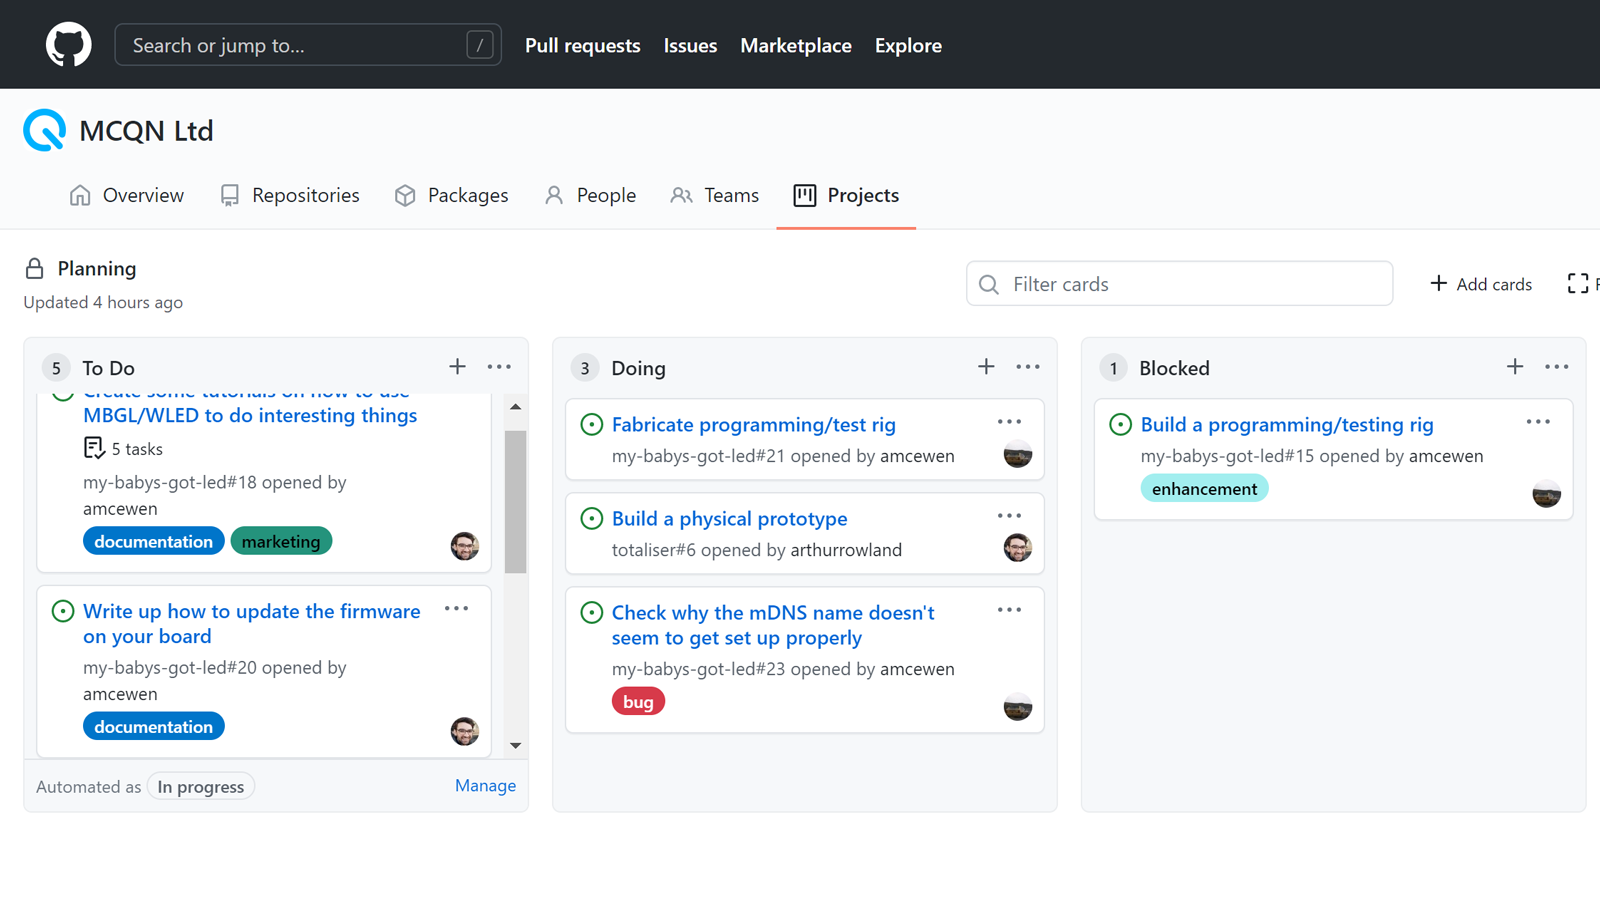Click open-issue icon on physical prototype card
1600x900 pixels.
[592, 518]
